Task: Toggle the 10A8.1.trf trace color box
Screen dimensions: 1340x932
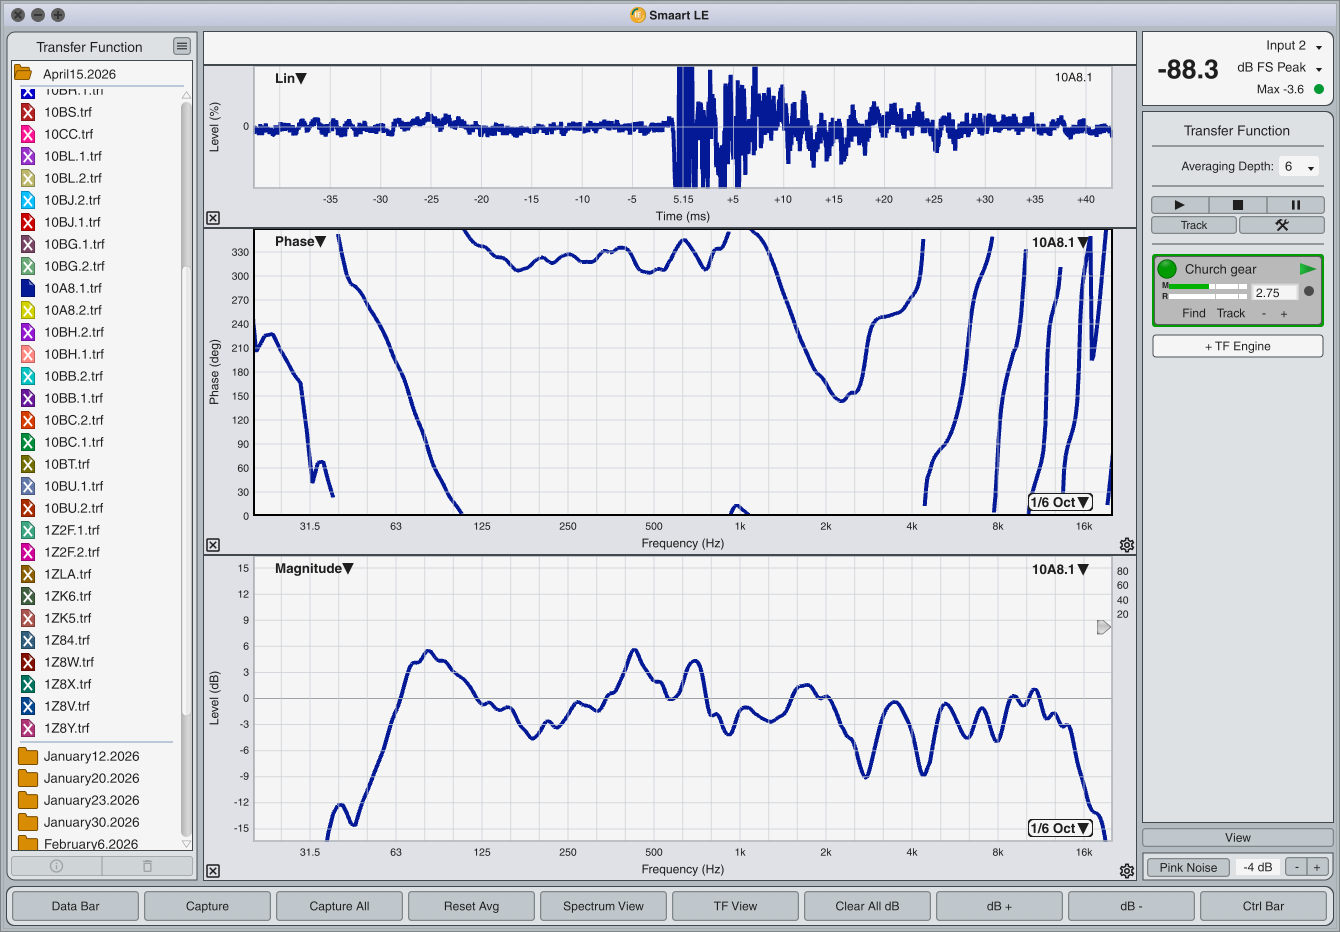Action: pos(28,288)
